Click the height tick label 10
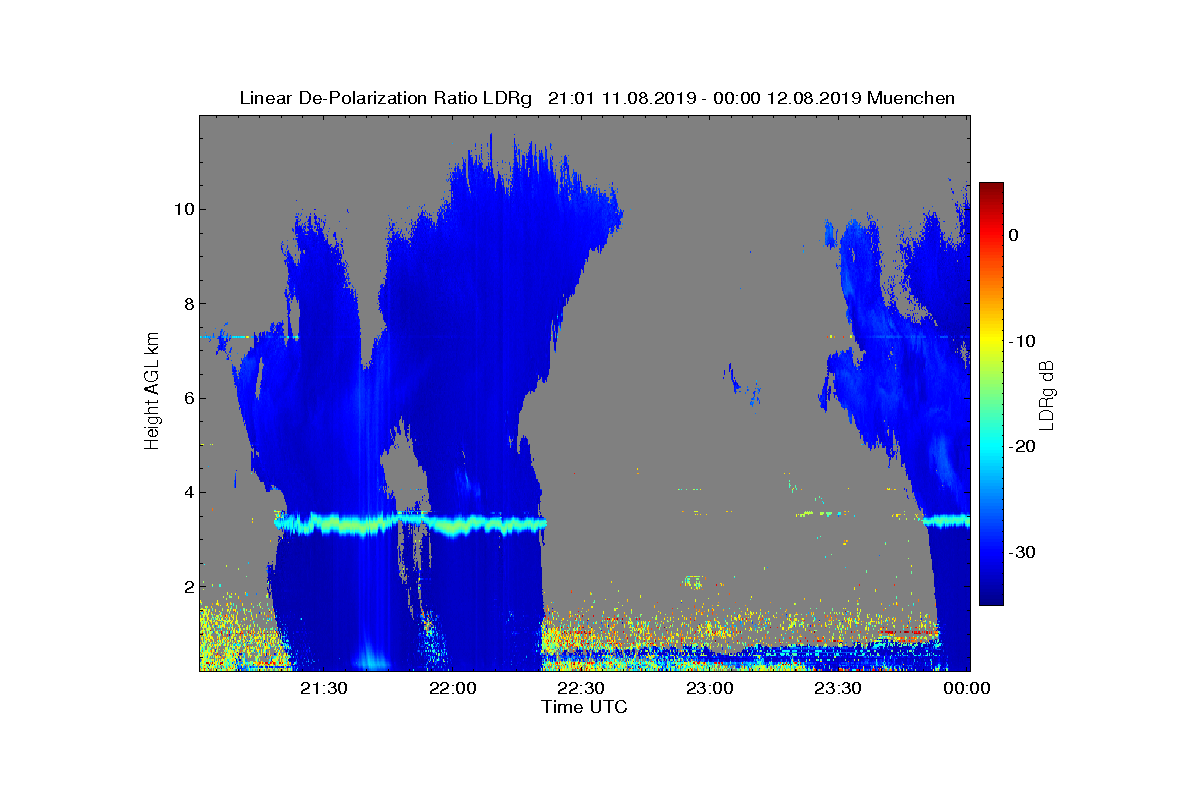 point(182,210)
